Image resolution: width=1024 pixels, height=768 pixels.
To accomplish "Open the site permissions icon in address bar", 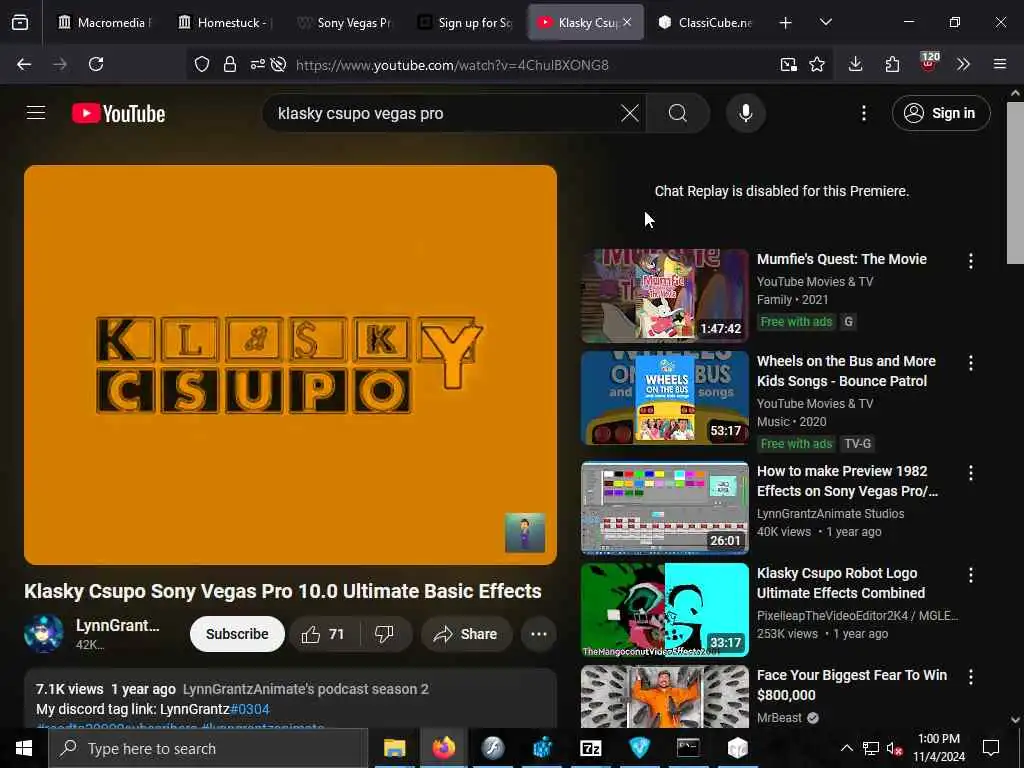I will [257, 64].
